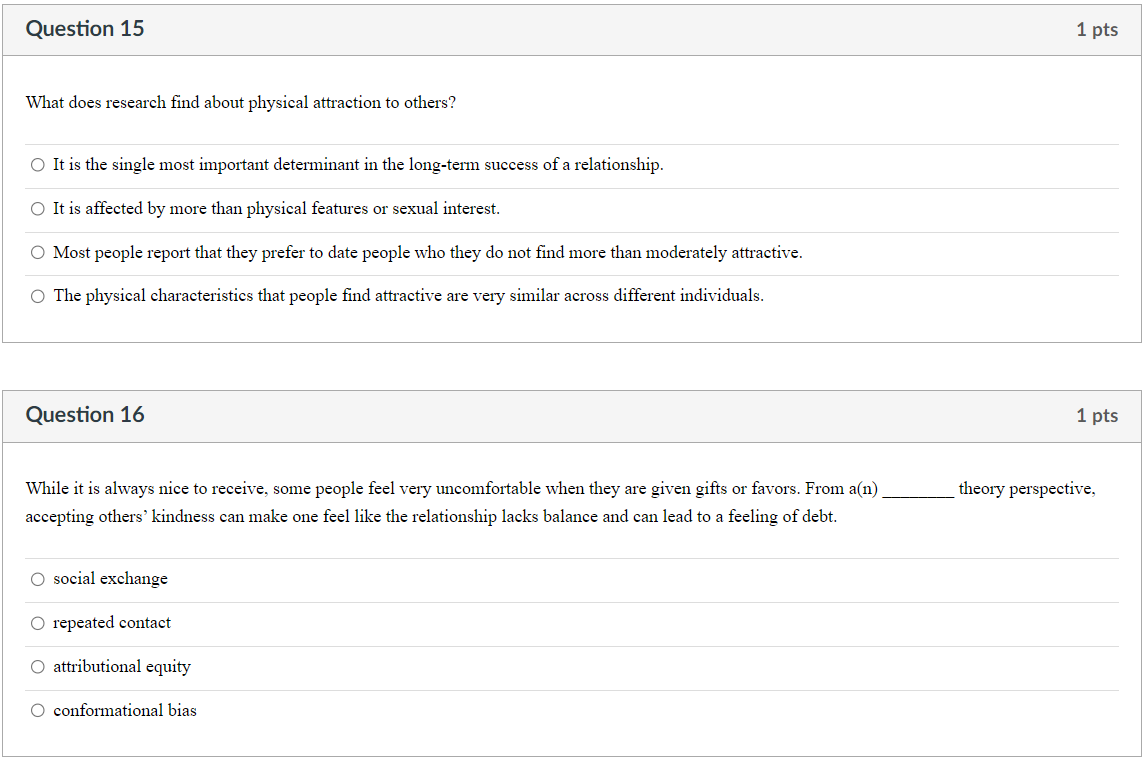Click the 'What does research find' question text
The height and width of the screenshot is (757, 1142).
[x=240, y=103]
